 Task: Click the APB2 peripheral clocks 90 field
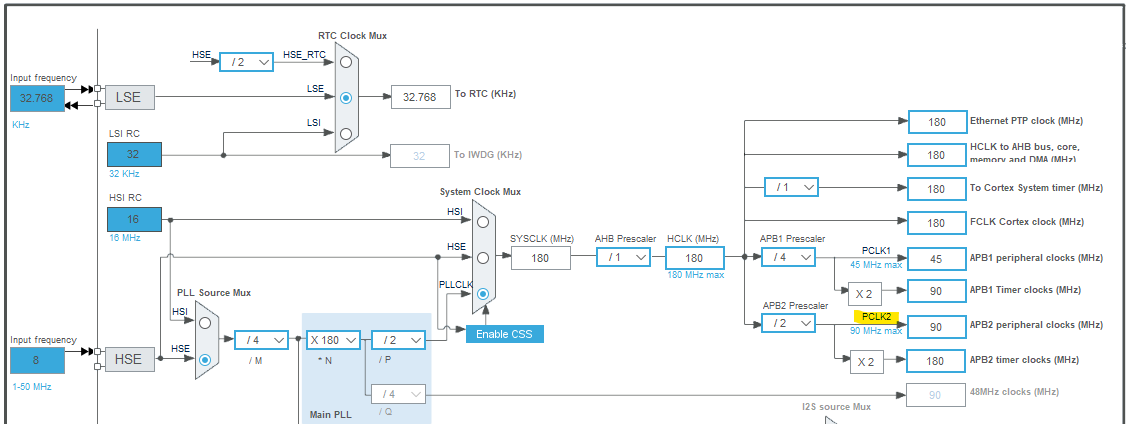(936, 327)
